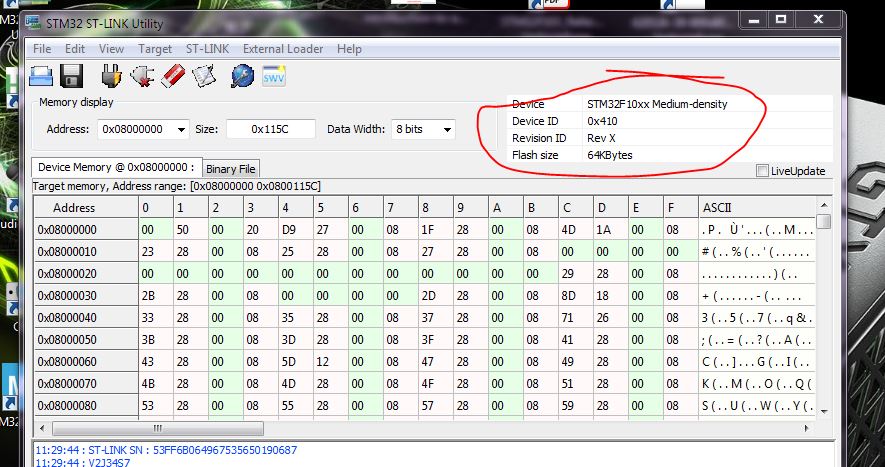This screenshot has width=885, height=467.
Task: Select the Device Memory @ 0x08000000 tab
Action: click(116, 167)
